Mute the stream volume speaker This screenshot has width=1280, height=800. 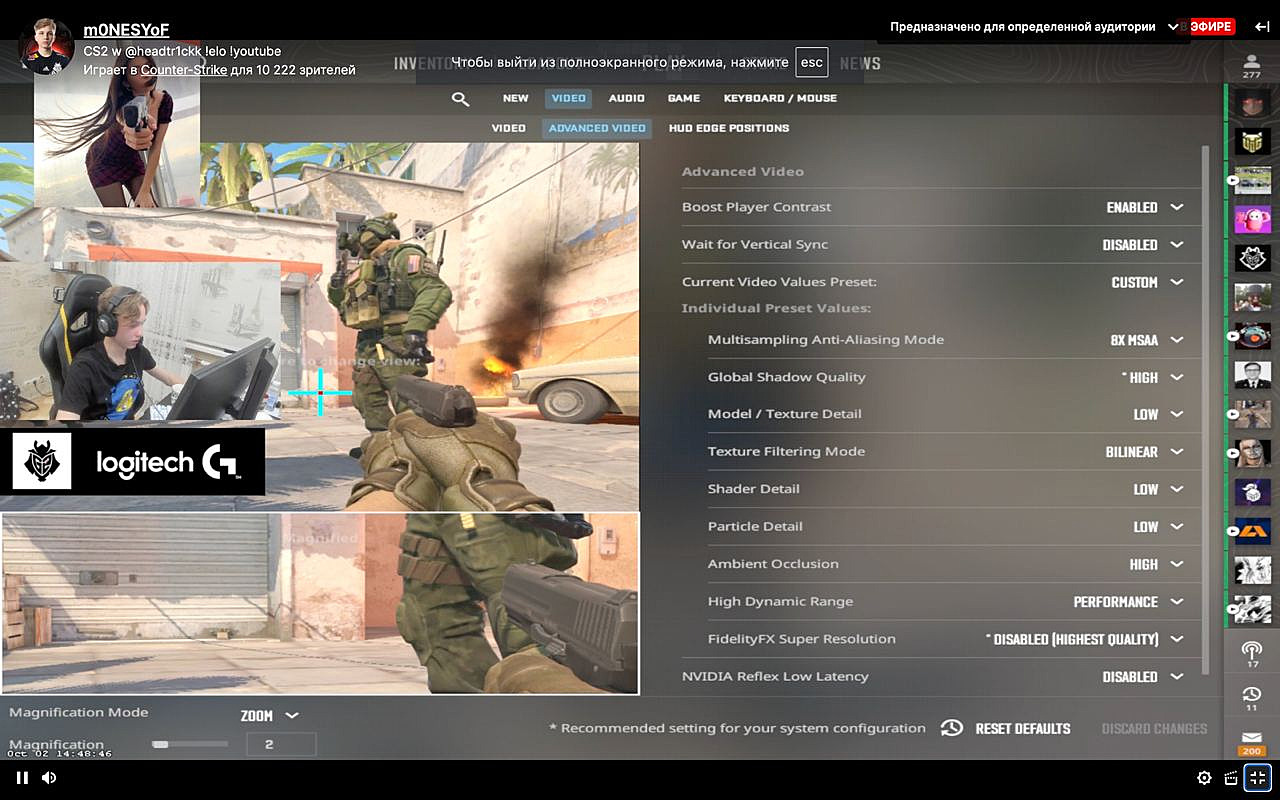(x=49, y=778)
